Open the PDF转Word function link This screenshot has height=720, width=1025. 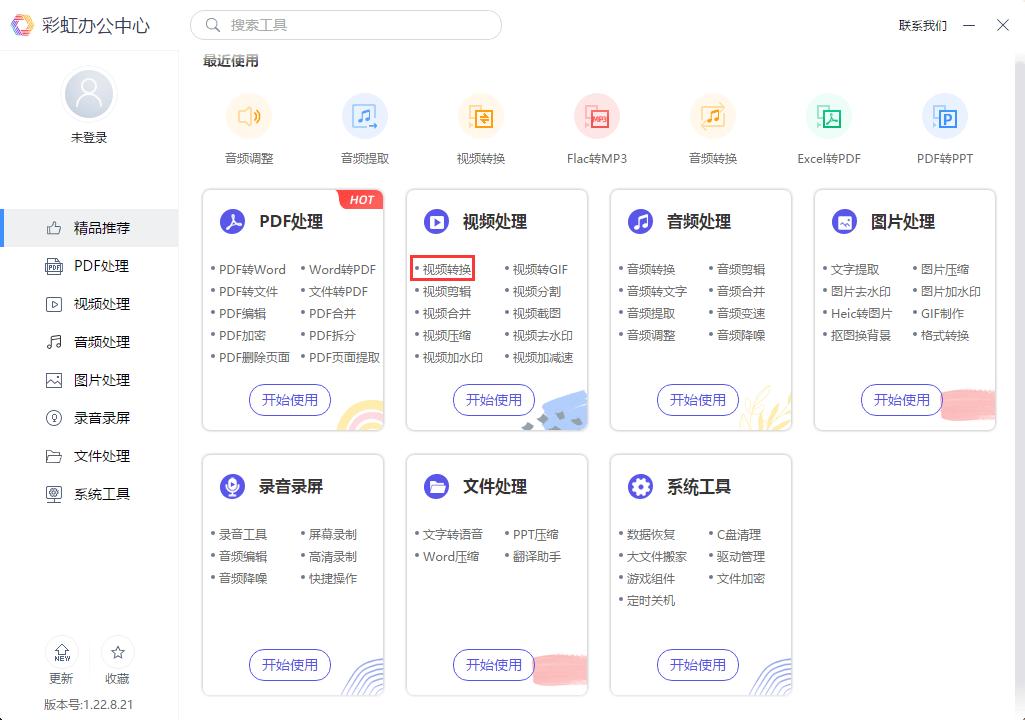253,270
